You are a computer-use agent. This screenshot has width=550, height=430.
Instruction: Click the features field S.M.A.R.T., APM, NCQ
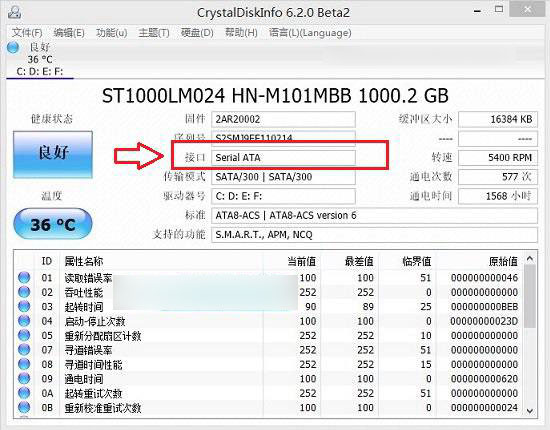(374, 235)
